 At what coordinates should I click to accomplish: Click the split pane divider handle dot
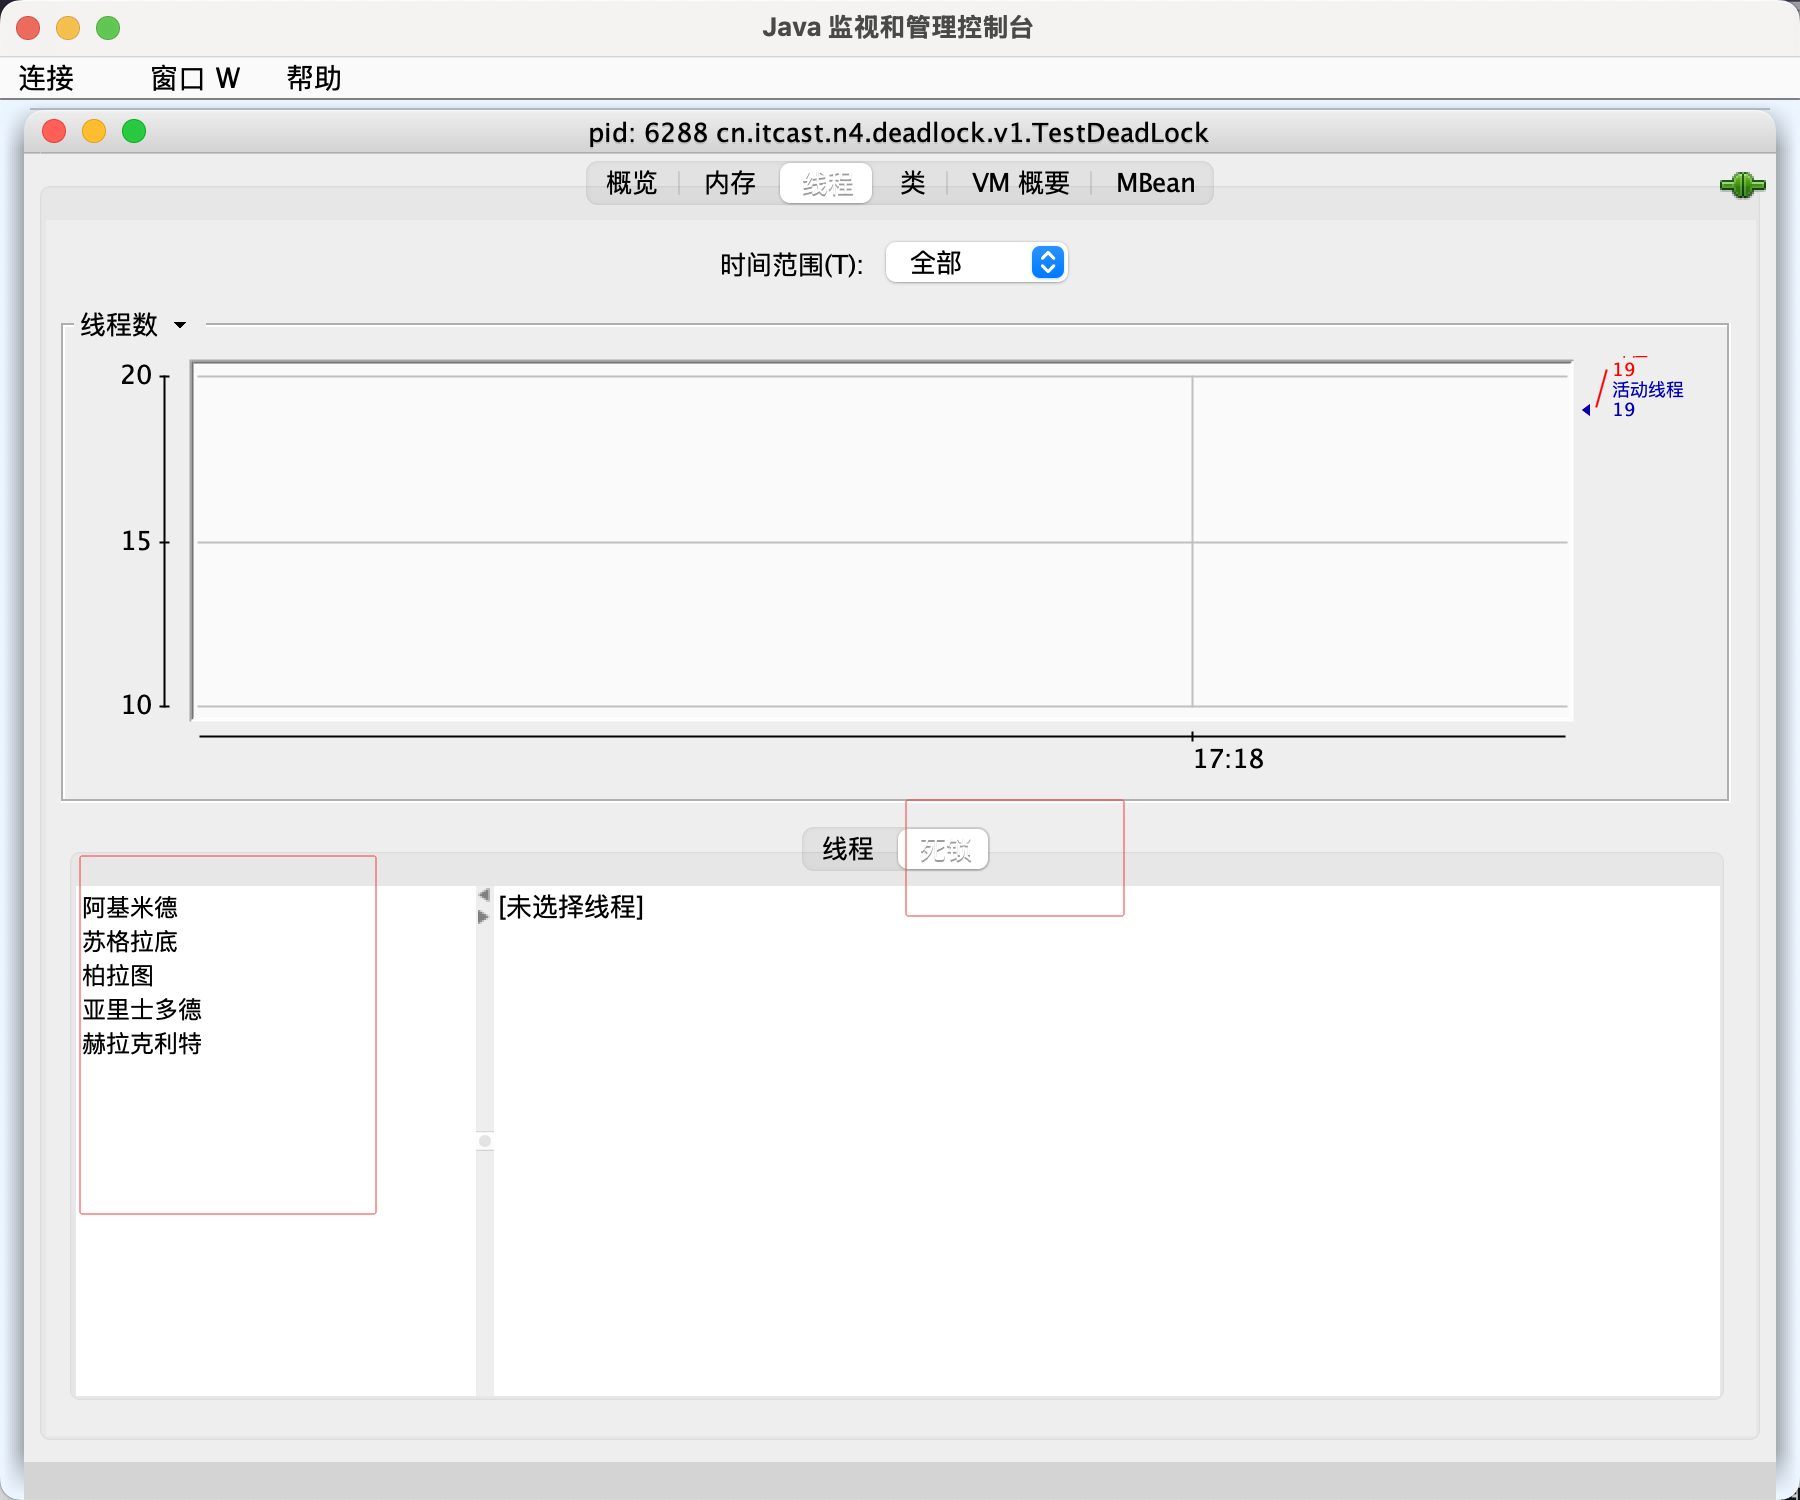(485, 1141)
